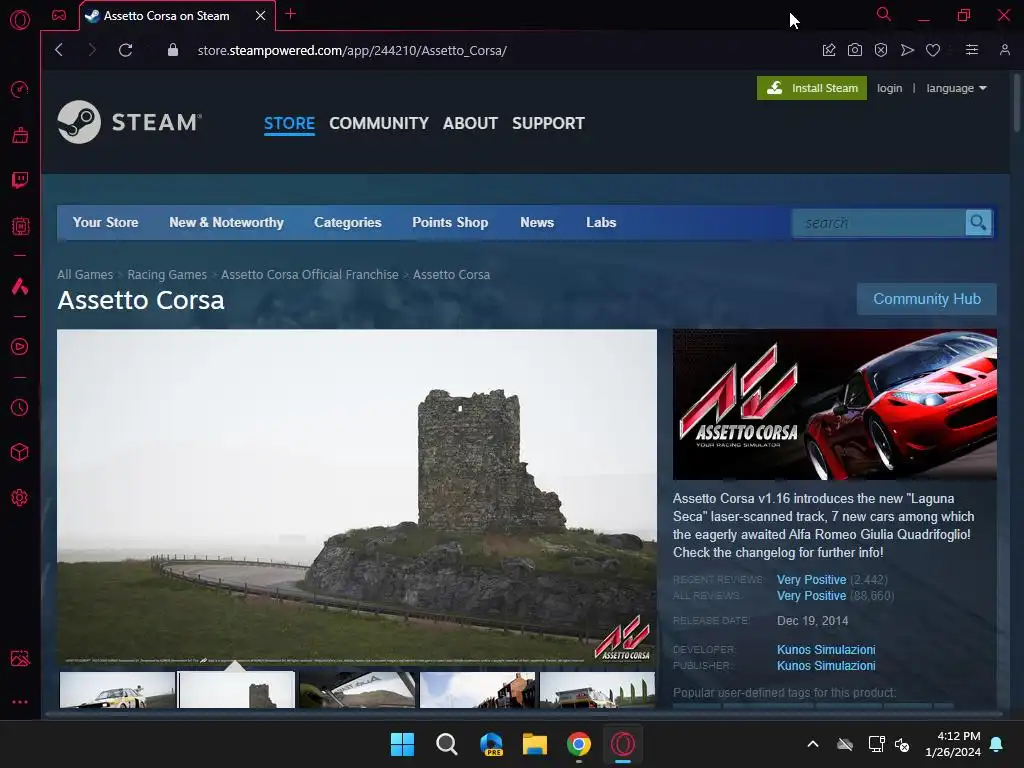1024x768 pixels.
Task: Show hidden system tray icons
Action: coord(813,744)
